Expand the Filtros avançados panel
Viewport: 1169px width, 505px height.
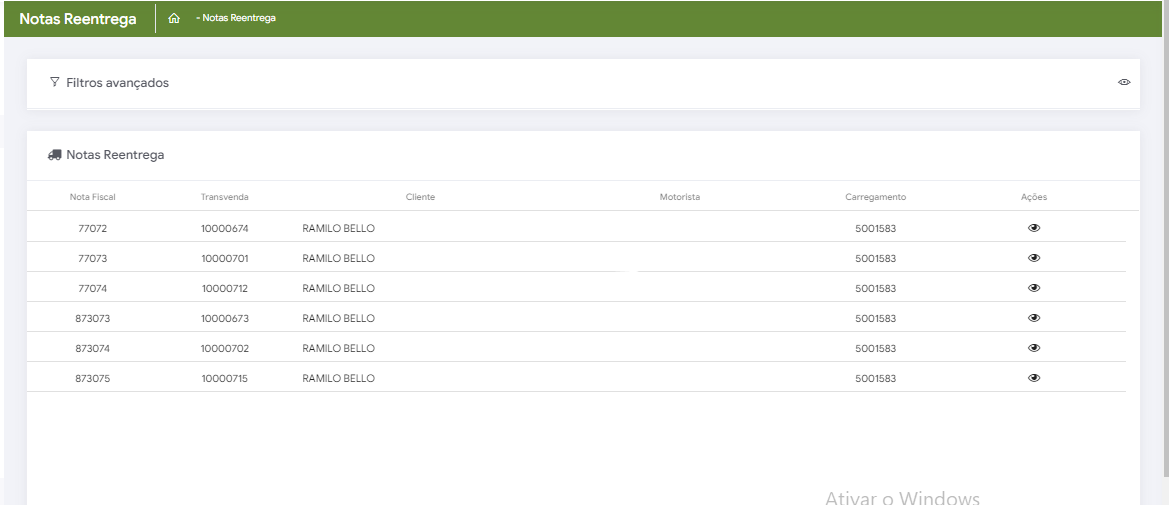coord(117,83)
